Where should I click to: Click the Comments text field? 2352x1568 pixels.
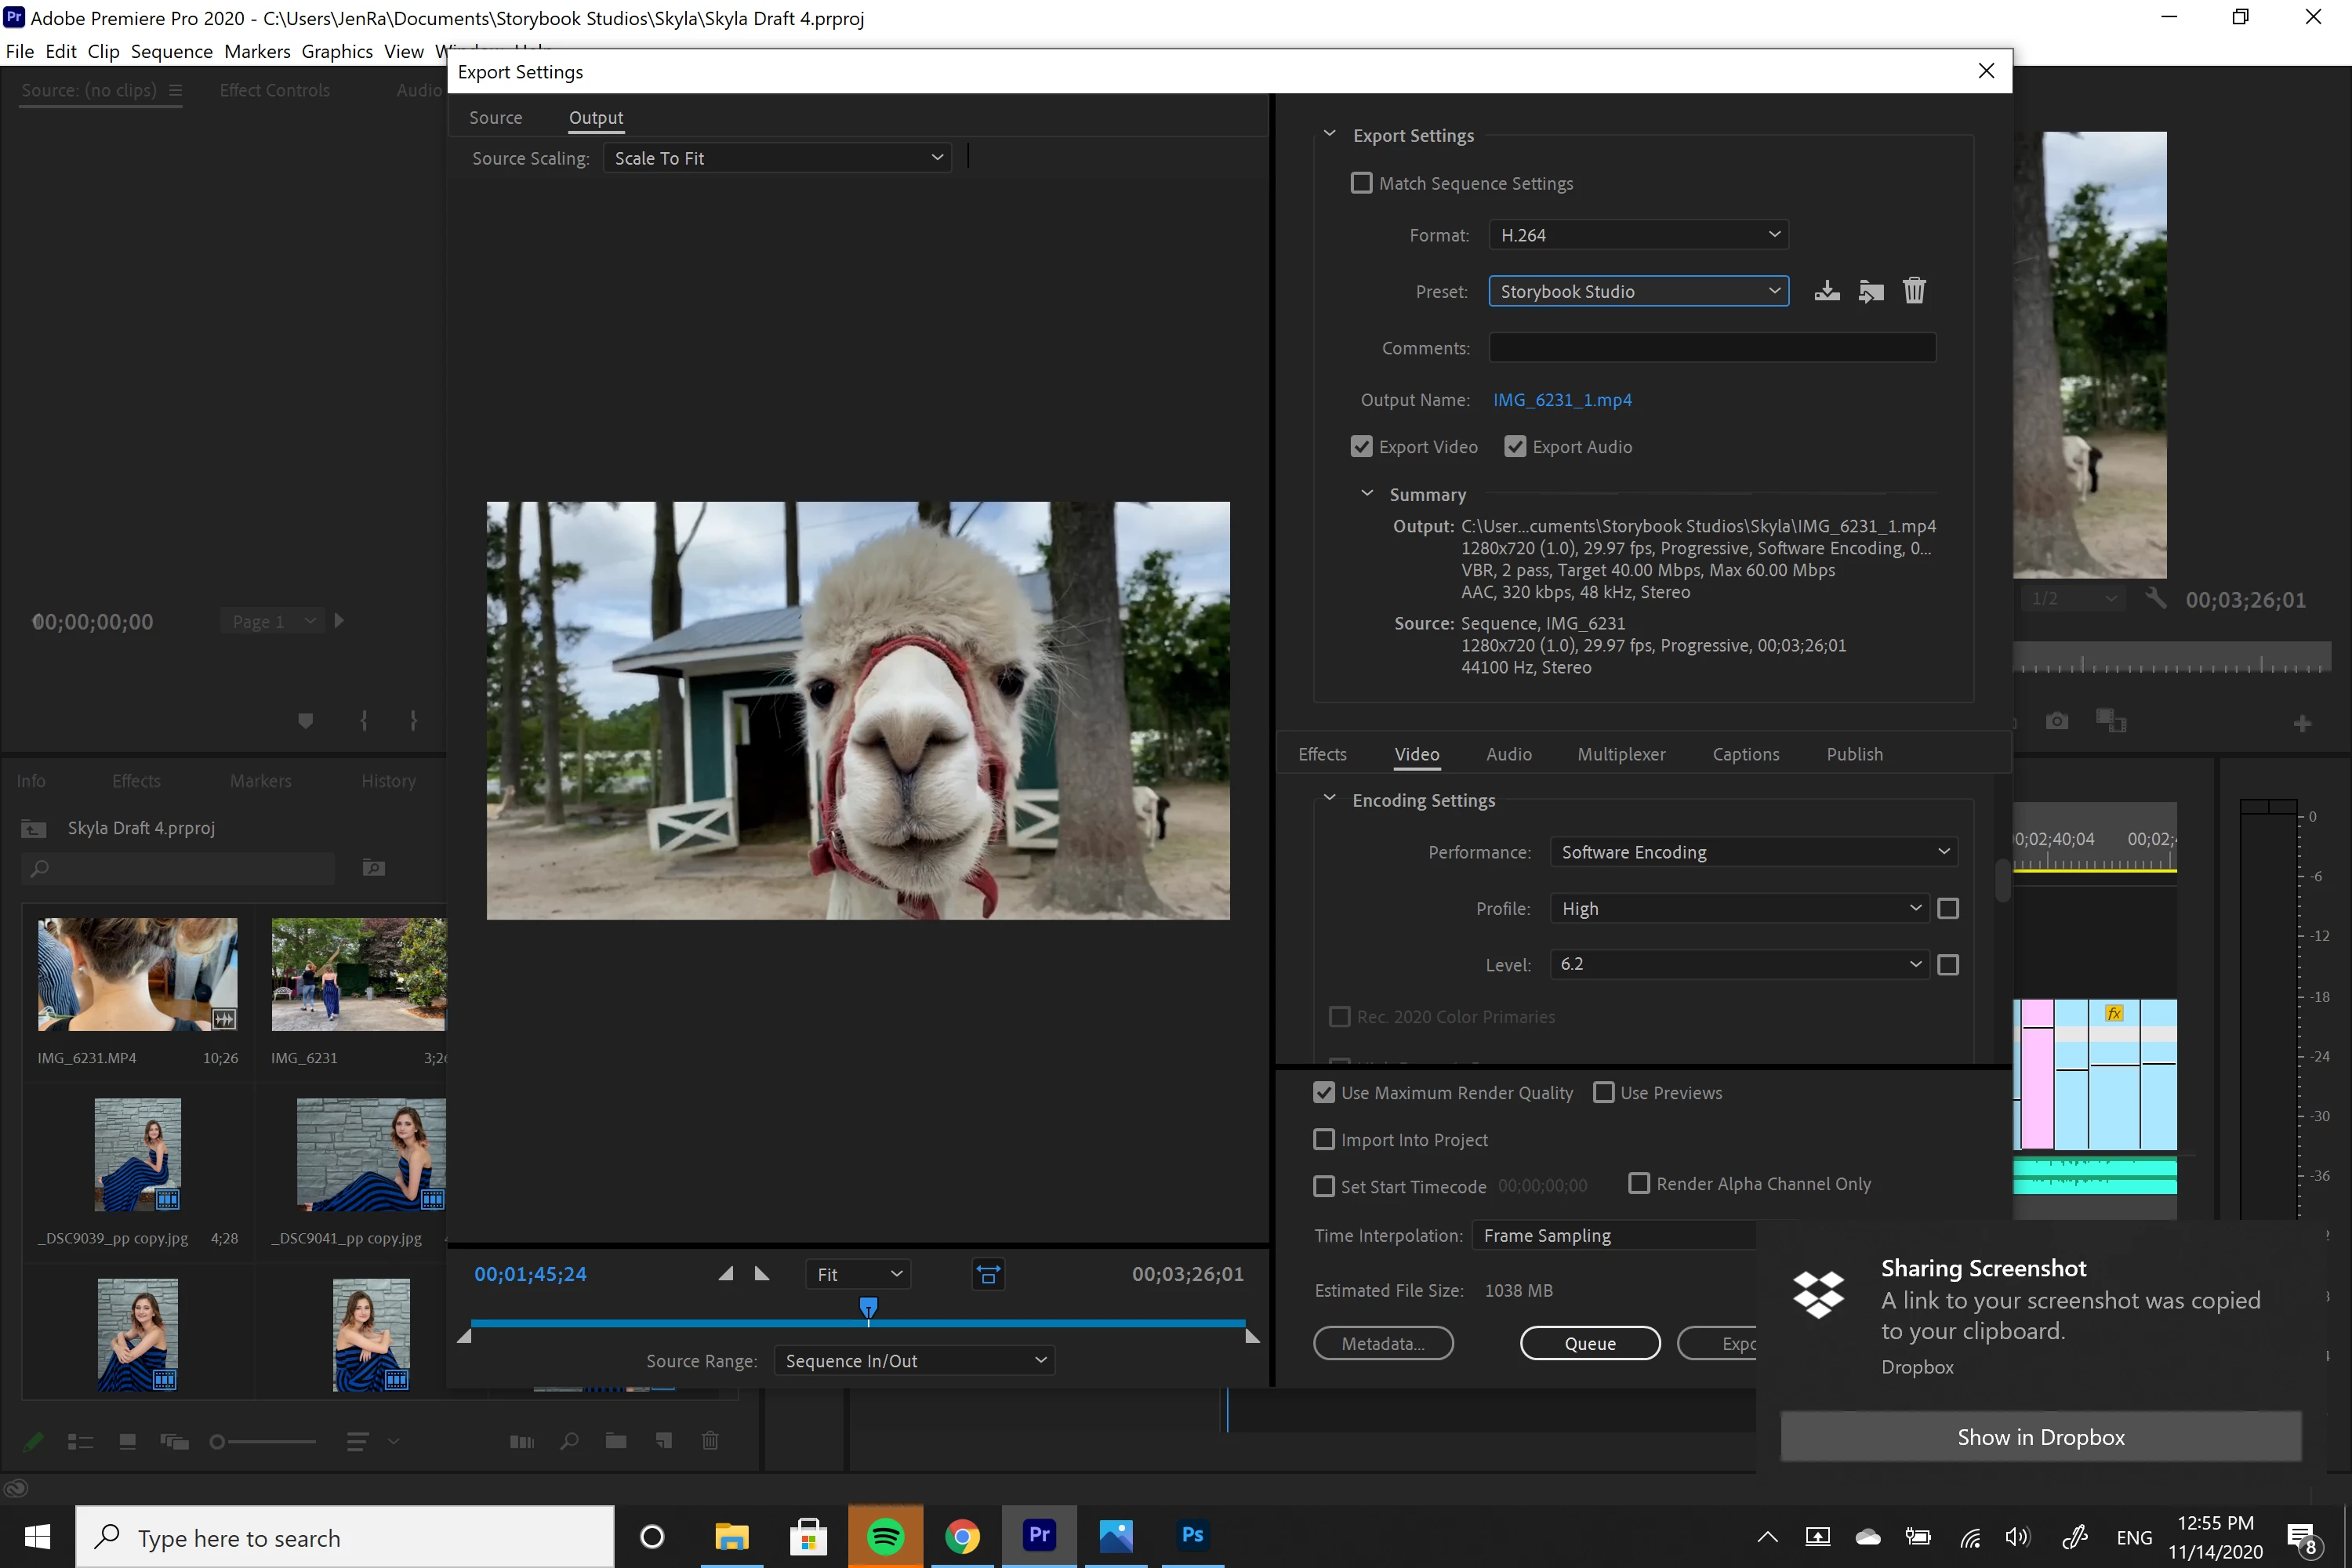(1711, 348)
